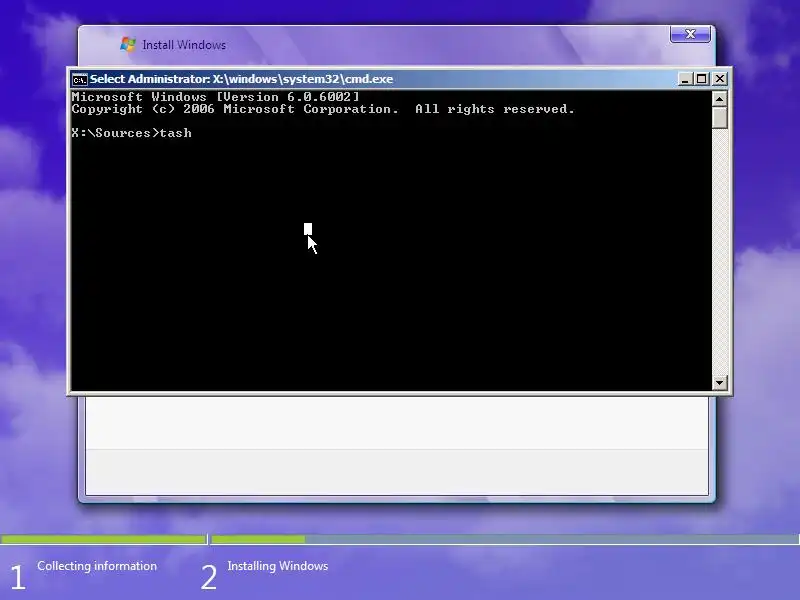Close the Install Windows dialog
Screen dimensions: 800x600
pos(690,34)
